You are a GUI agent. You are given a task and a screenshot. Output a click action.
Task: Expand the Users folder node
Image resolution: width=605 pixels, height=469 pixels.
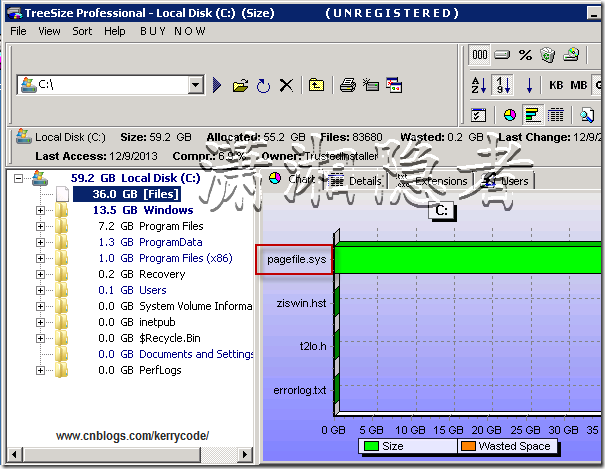pyautogui.click(x=40, y=290)
